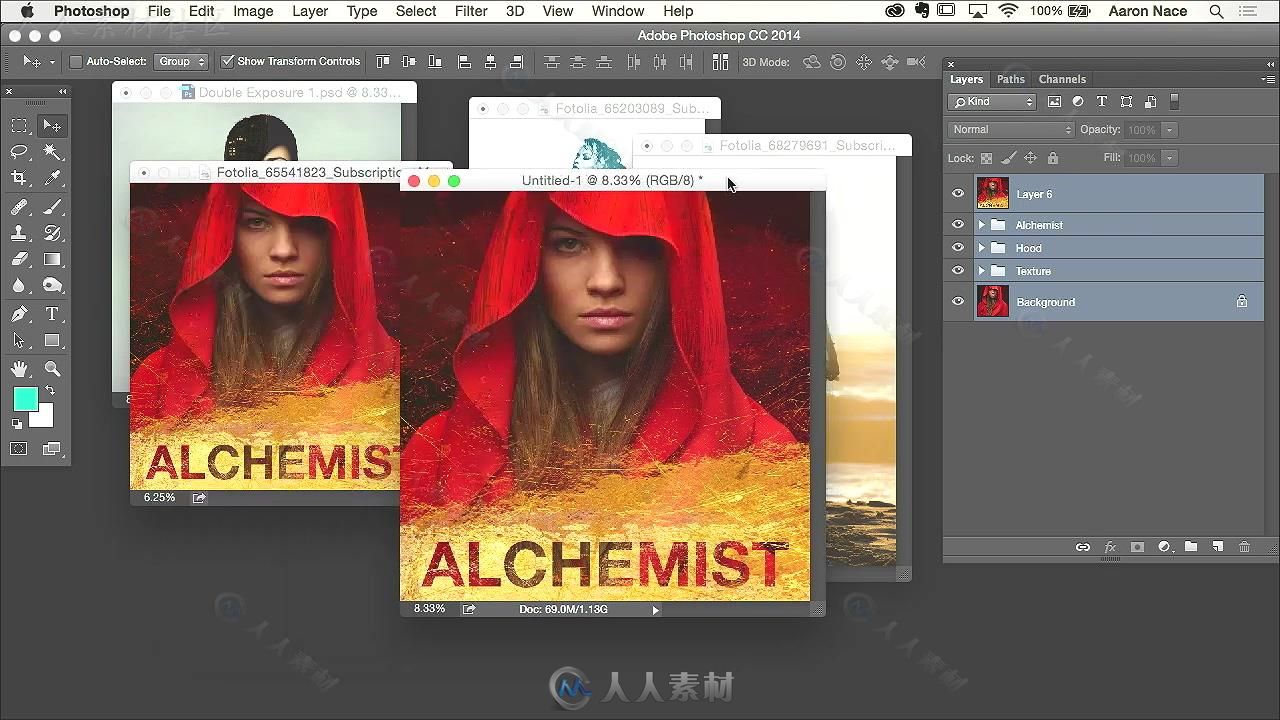This screenshot has height=720, width=1280.
Task: Open the Layer menu
Action: pos(310,11)
